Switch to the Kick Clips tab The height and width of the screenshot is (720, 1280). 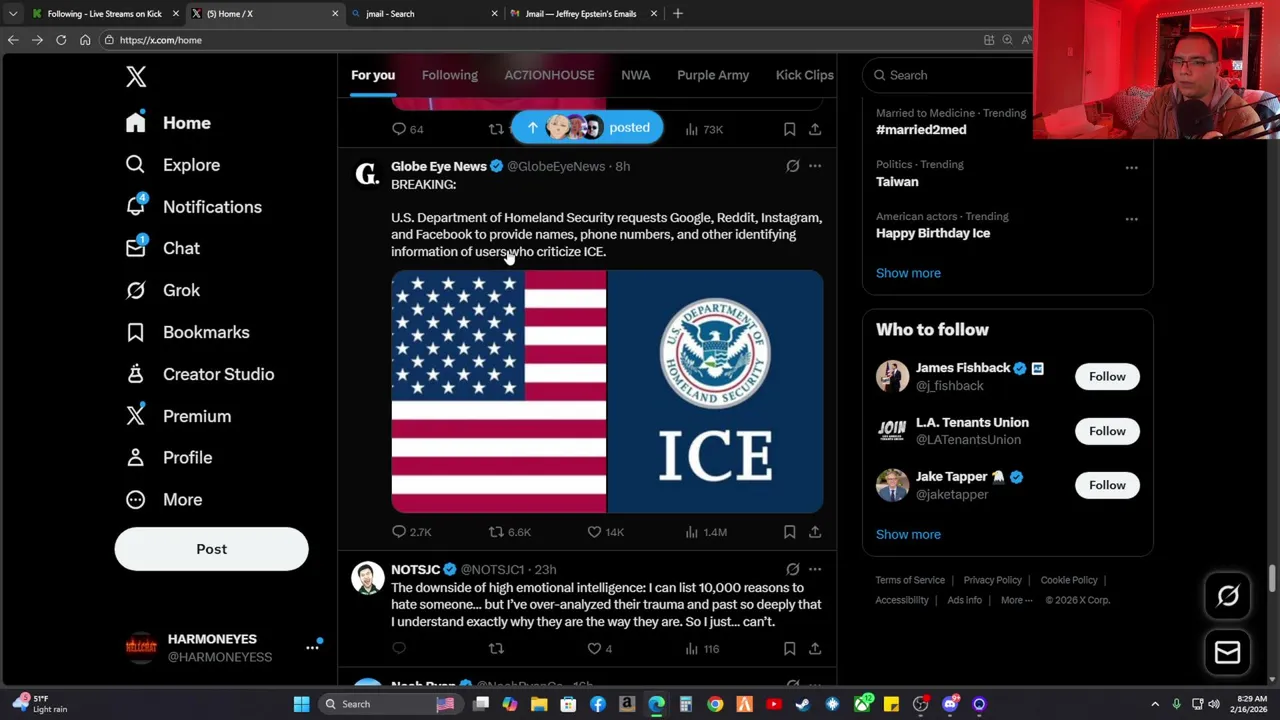[x=804, y=75]
